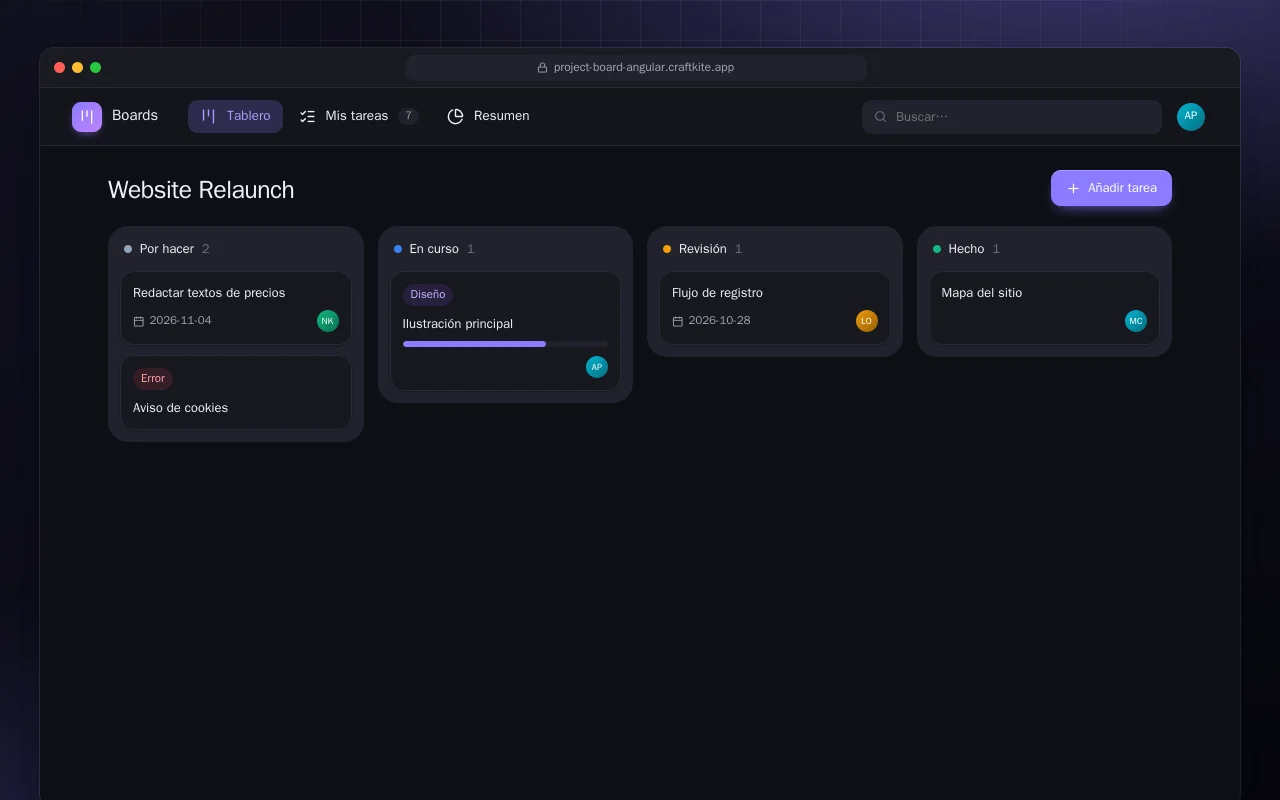Click the 2026-11-04 due date
1280x800 pixels.
click(x=180, y=321)
